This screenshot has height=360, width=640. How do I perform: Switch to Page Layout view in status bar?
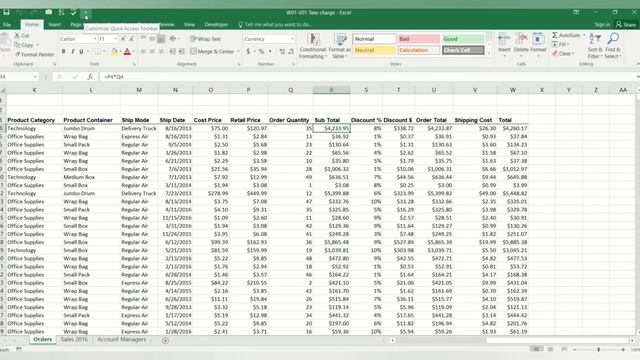point(550,349)
